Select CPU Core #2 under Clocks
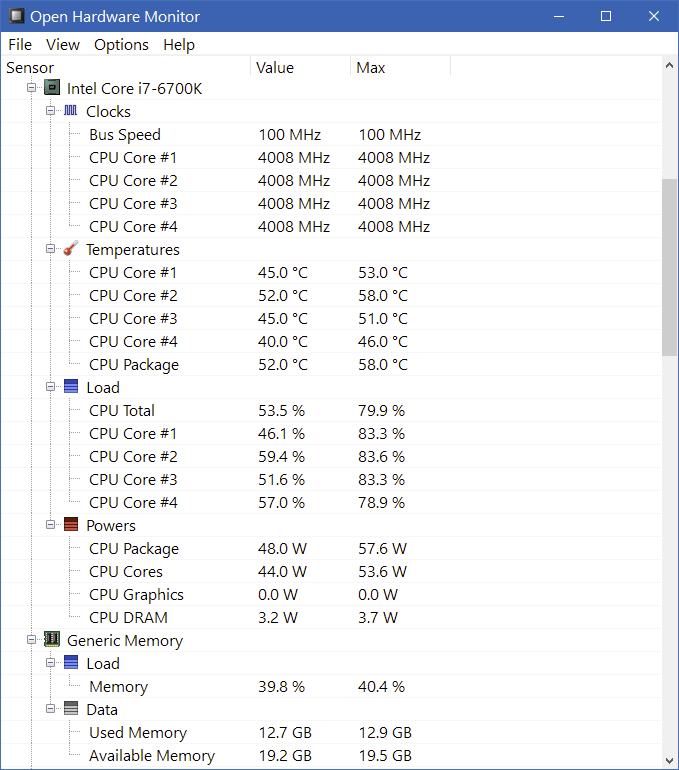Screen dimensions: 679x770 coord(331,181)
